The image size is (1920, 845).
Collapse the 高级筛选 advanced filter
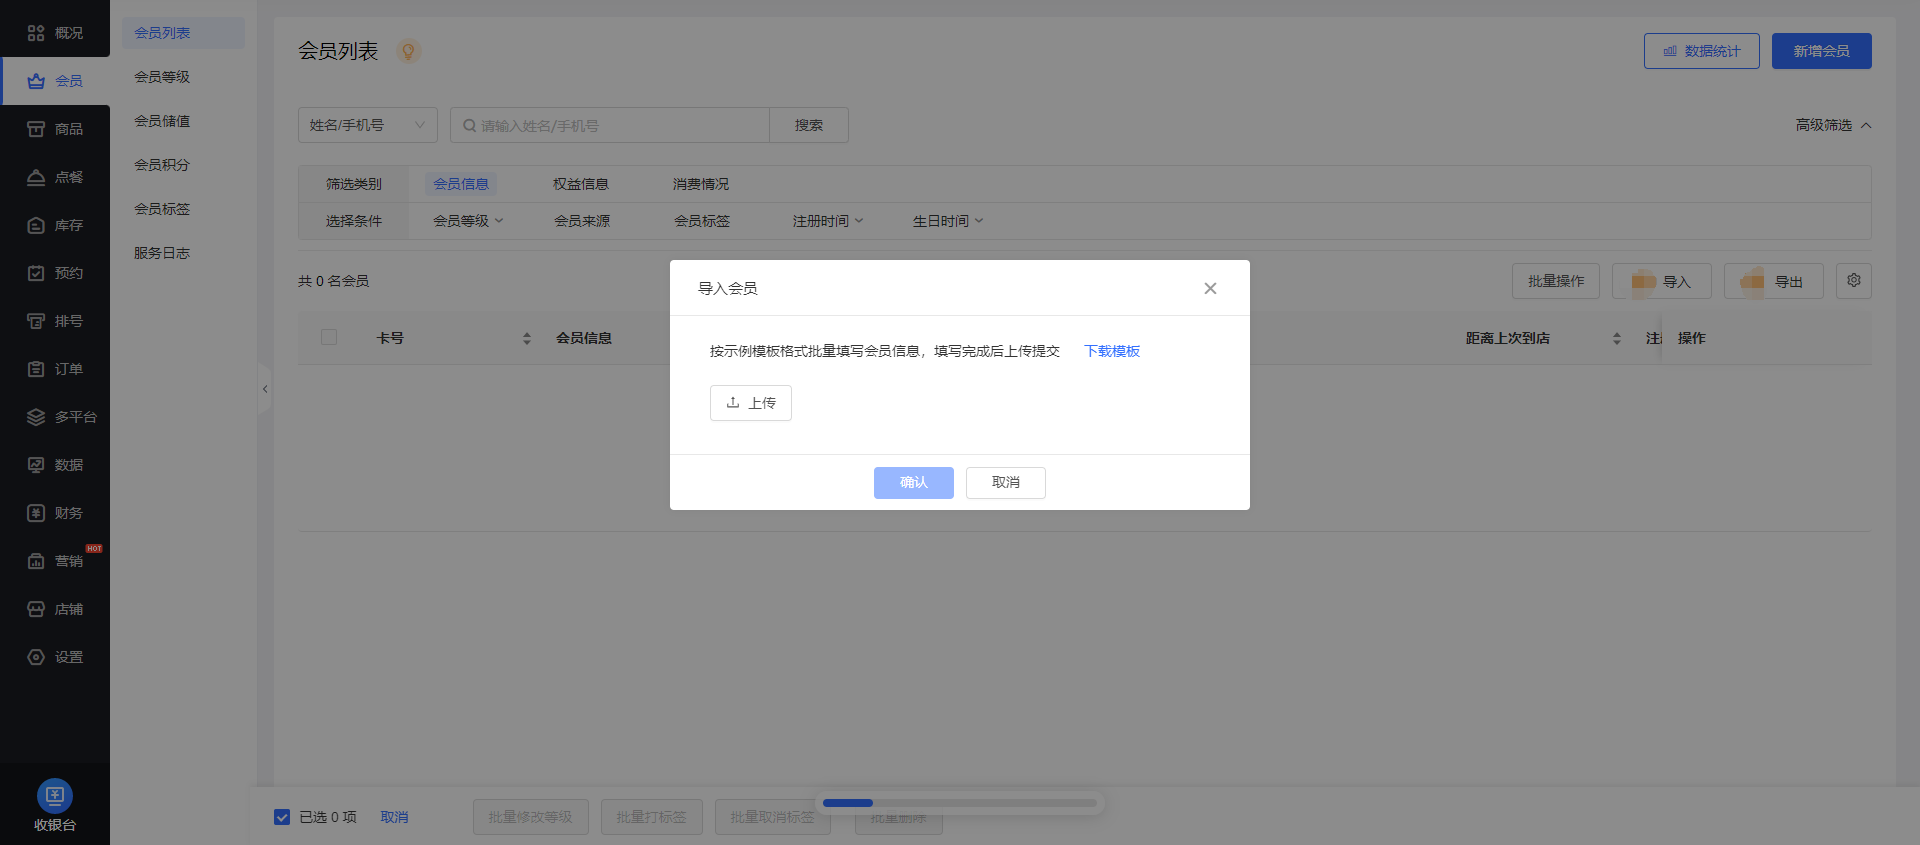(x=1832, y=125)
